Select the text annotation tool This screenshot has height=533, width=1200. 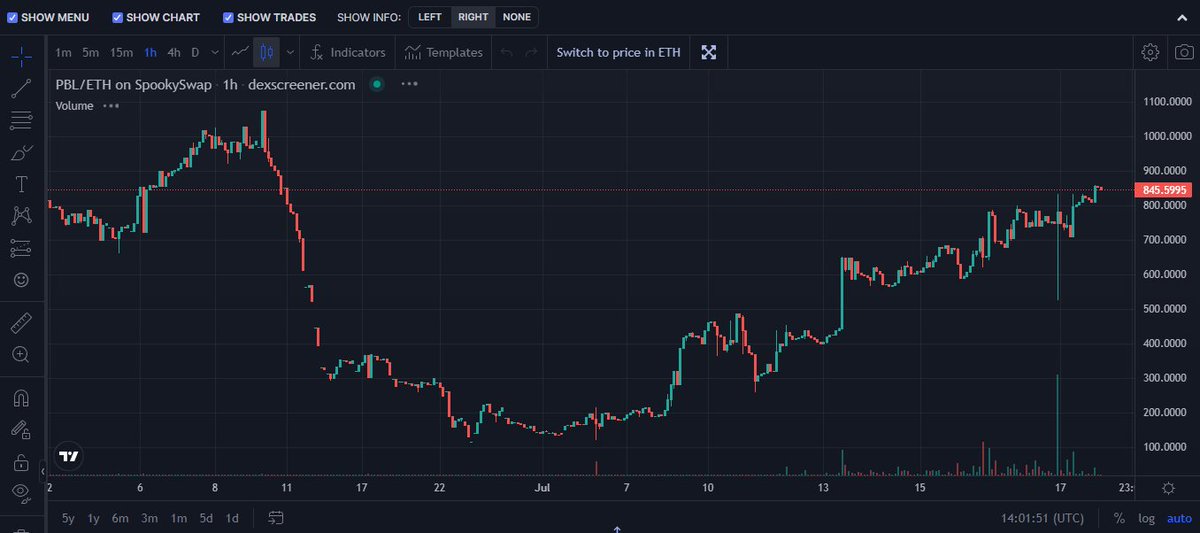pos(21,185)
